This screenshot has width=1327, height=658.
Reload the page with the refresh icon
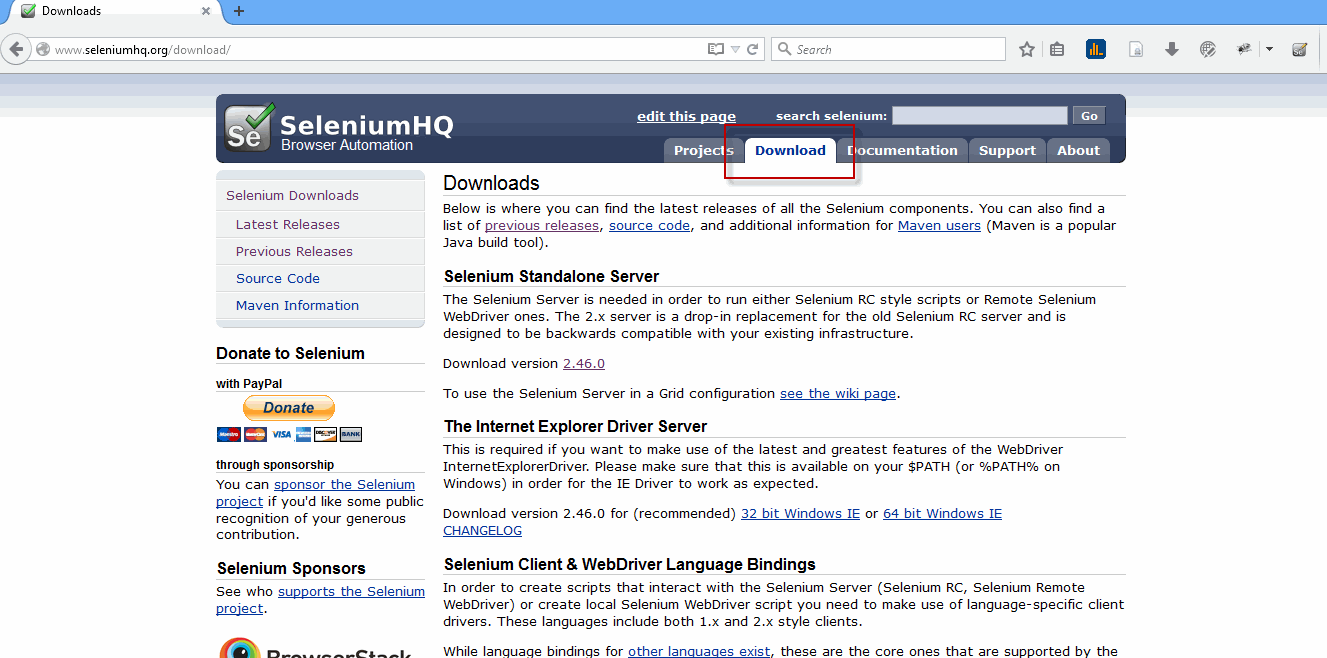pyautogui.click(x=753, y=49)
